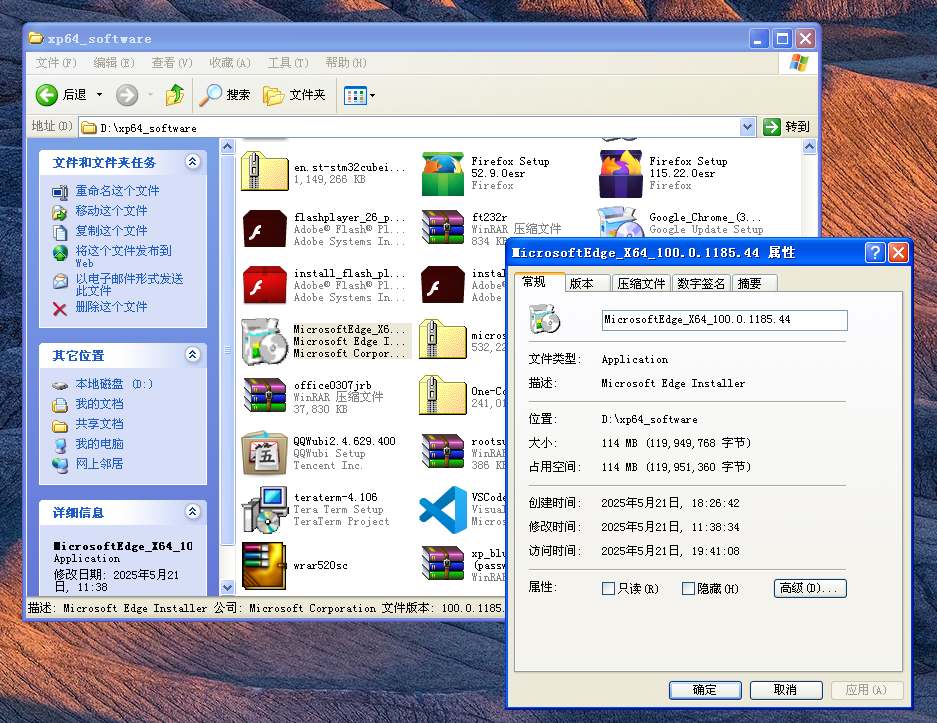Select the QQWubi2.4.629.400 setup icon
Viewport: 937px width, 723px height.
265,453
